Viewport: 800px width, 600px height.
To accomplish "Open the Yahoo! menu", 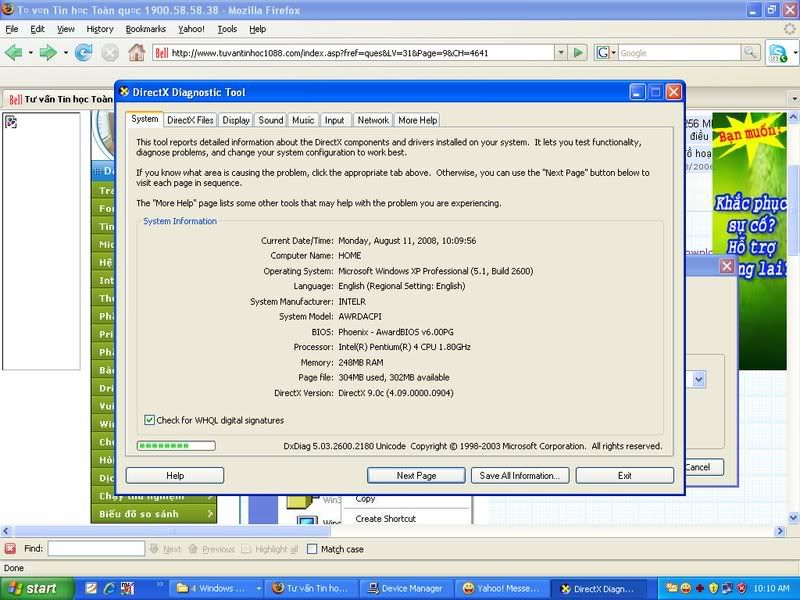I will coord(191,29).
